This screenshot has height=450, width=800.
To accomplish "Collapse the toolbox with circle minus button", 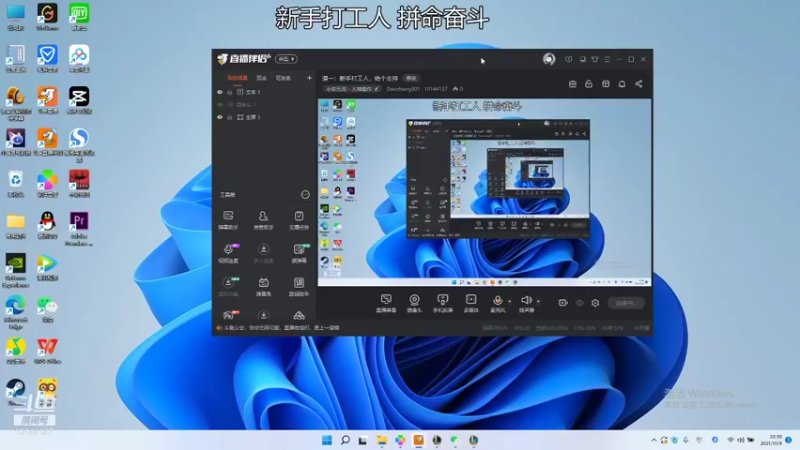I will (305, 194).
